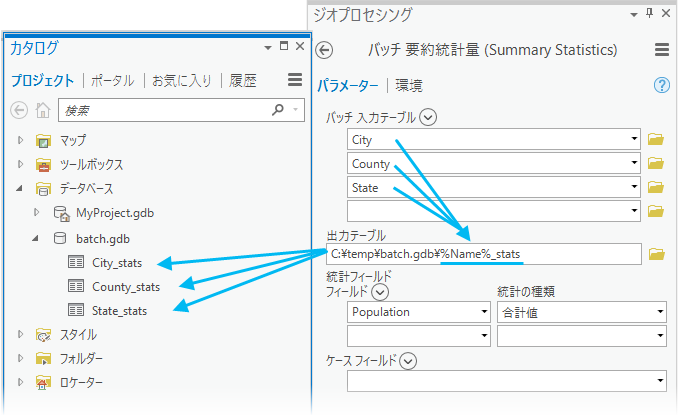
Task: Open the Catalog pane options menu
Action: click(294, 80)
